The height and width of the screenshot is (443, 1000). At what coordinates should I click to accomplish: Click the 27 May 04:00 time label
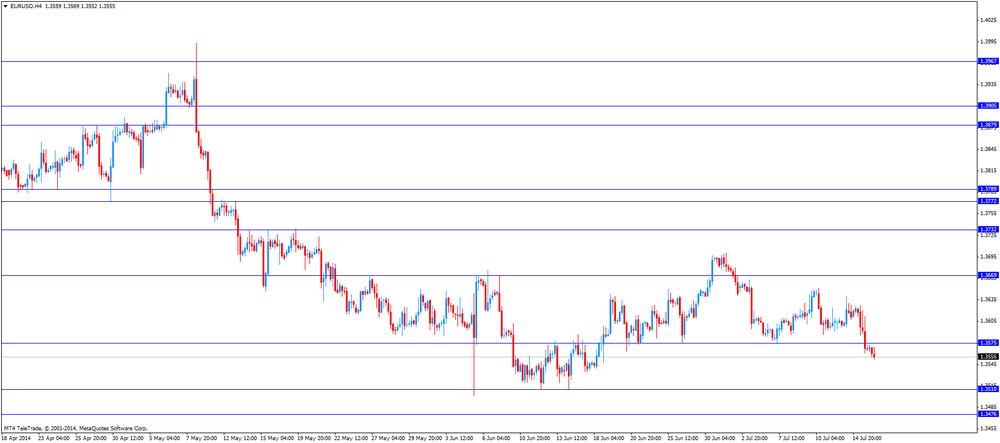386,439
